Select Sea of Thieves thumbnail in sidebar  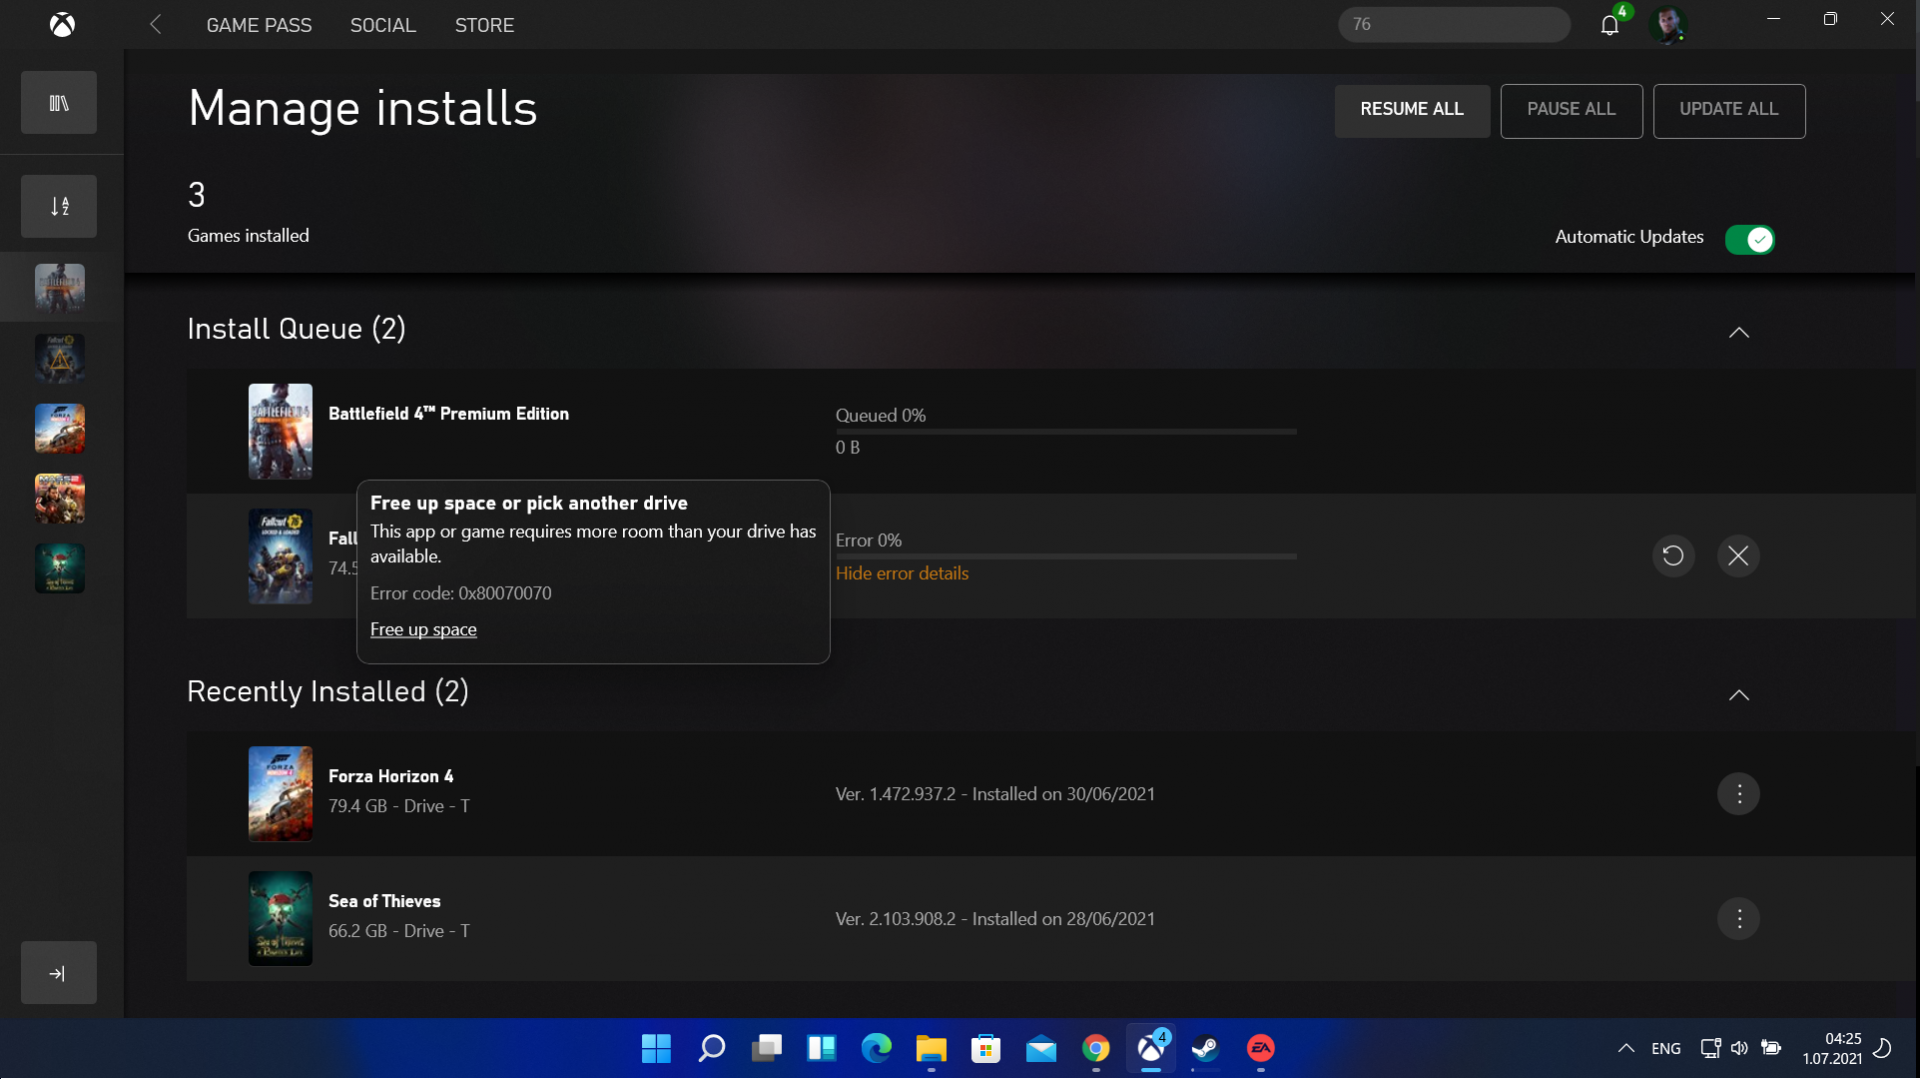60,568
